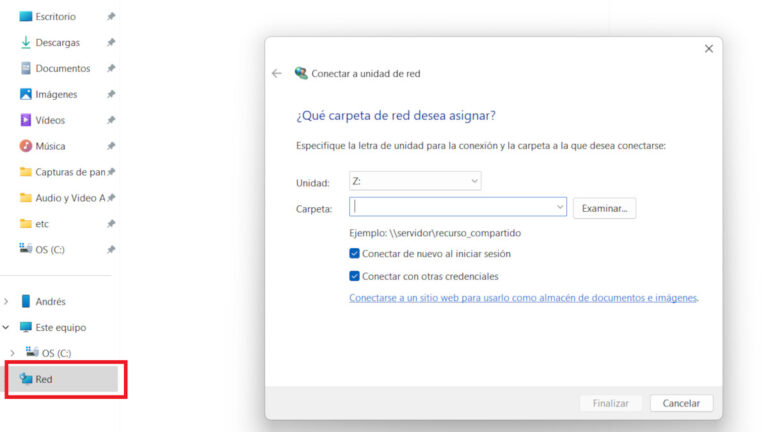Open Descargas download icon in sidebar

25,43
